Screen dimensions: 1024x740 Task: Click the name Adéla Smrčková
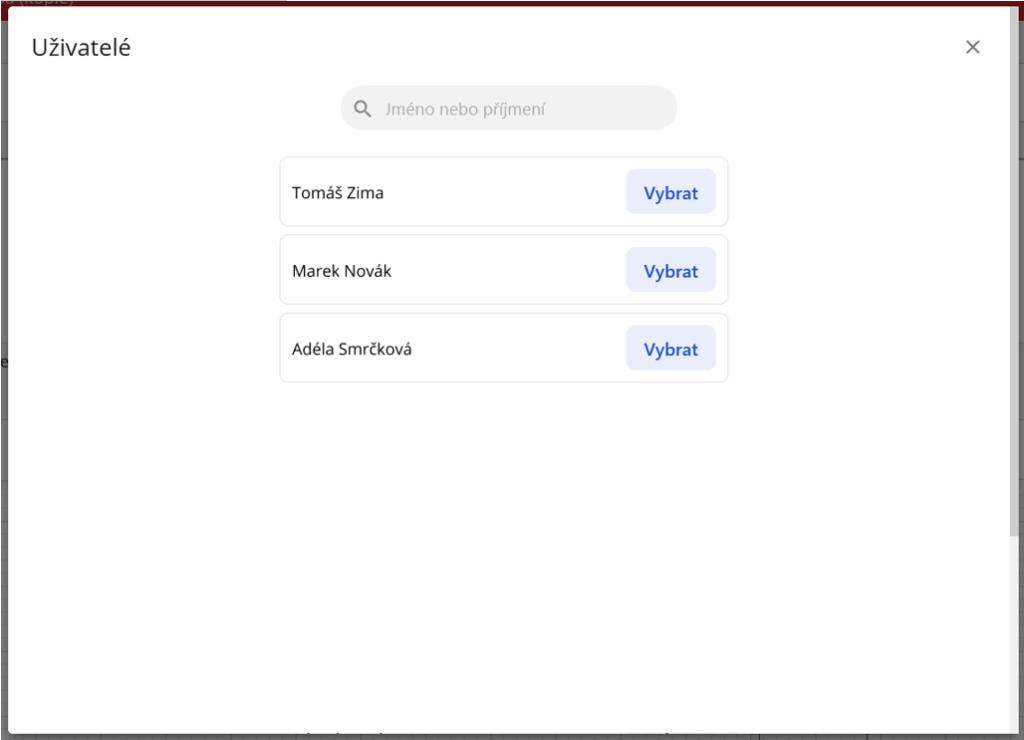coord(351,349)
